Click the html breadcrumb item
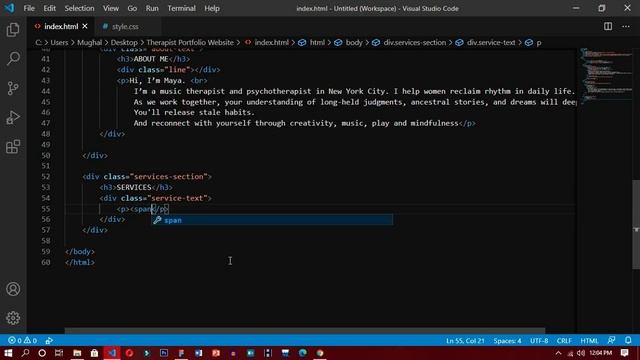Screen dimensions: 640x360 (317, 42)
